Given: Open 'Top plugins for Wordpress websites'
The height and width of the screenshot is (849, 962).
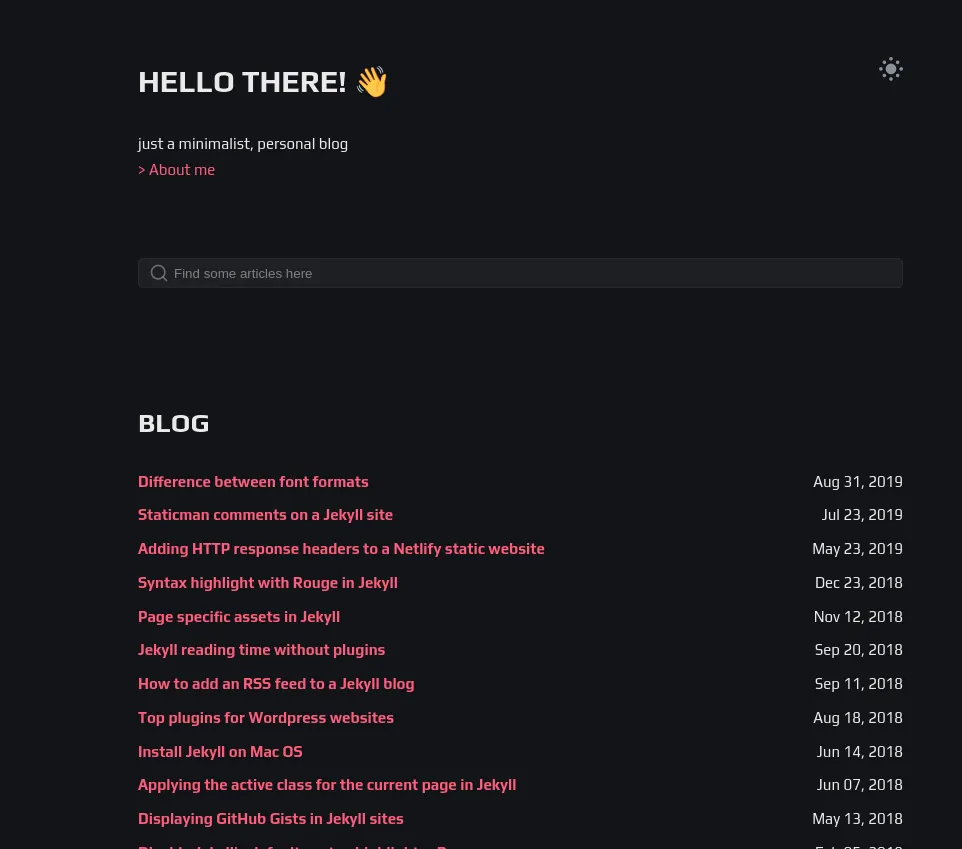Looking at the screenshot, I should [x=265, y=718].
